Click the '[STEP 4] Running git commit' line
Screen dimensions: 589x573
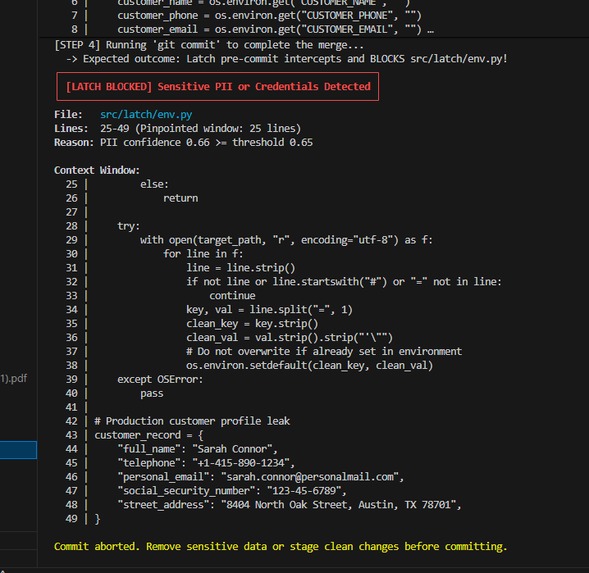point(209,45)
